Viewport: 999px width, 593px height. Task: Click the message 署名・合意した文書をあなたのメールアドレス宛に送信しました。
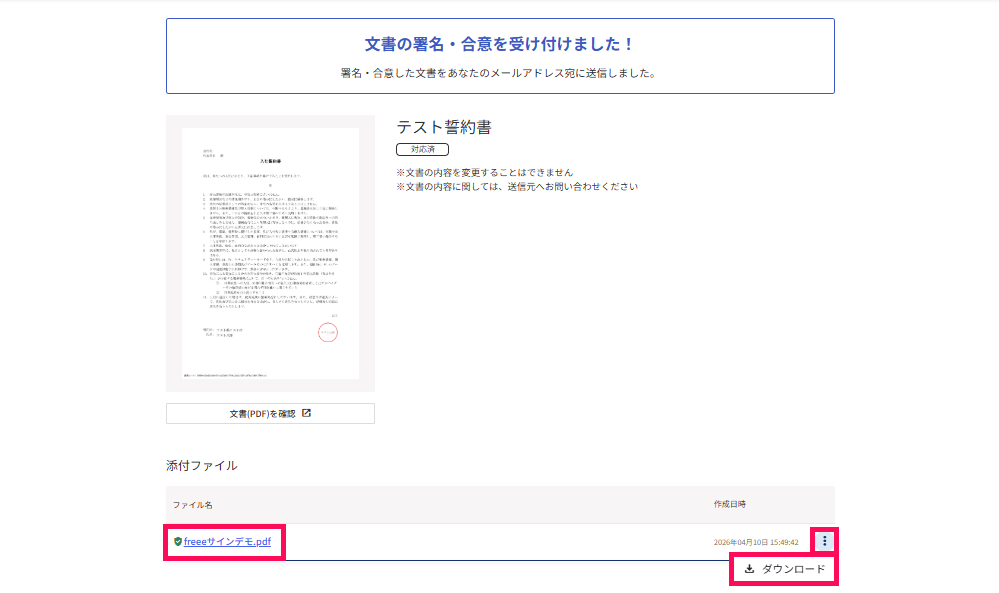pyautogui.click(x=500, y=73)
